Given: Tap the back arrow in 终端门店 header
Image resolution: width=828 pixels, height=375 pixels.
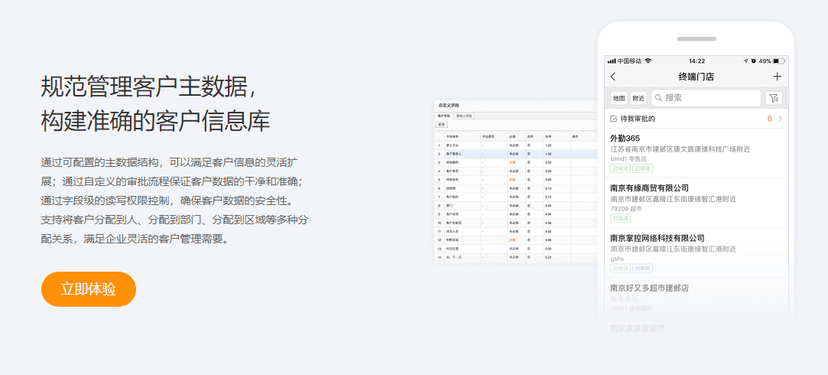Looking at the screenshot, I should 613,77.
